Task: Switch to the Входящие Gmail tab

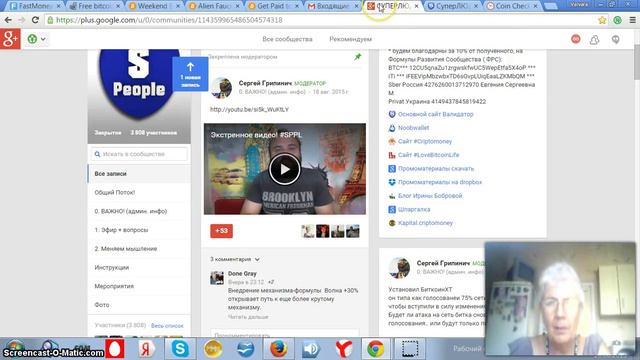Action: tap(333, 6)
